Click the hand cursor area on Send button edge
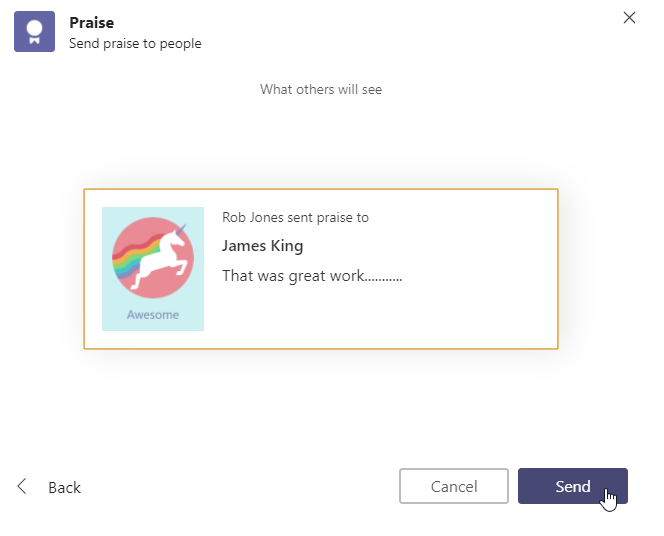Viewport: 664px width, 536px height. point(608,500)
